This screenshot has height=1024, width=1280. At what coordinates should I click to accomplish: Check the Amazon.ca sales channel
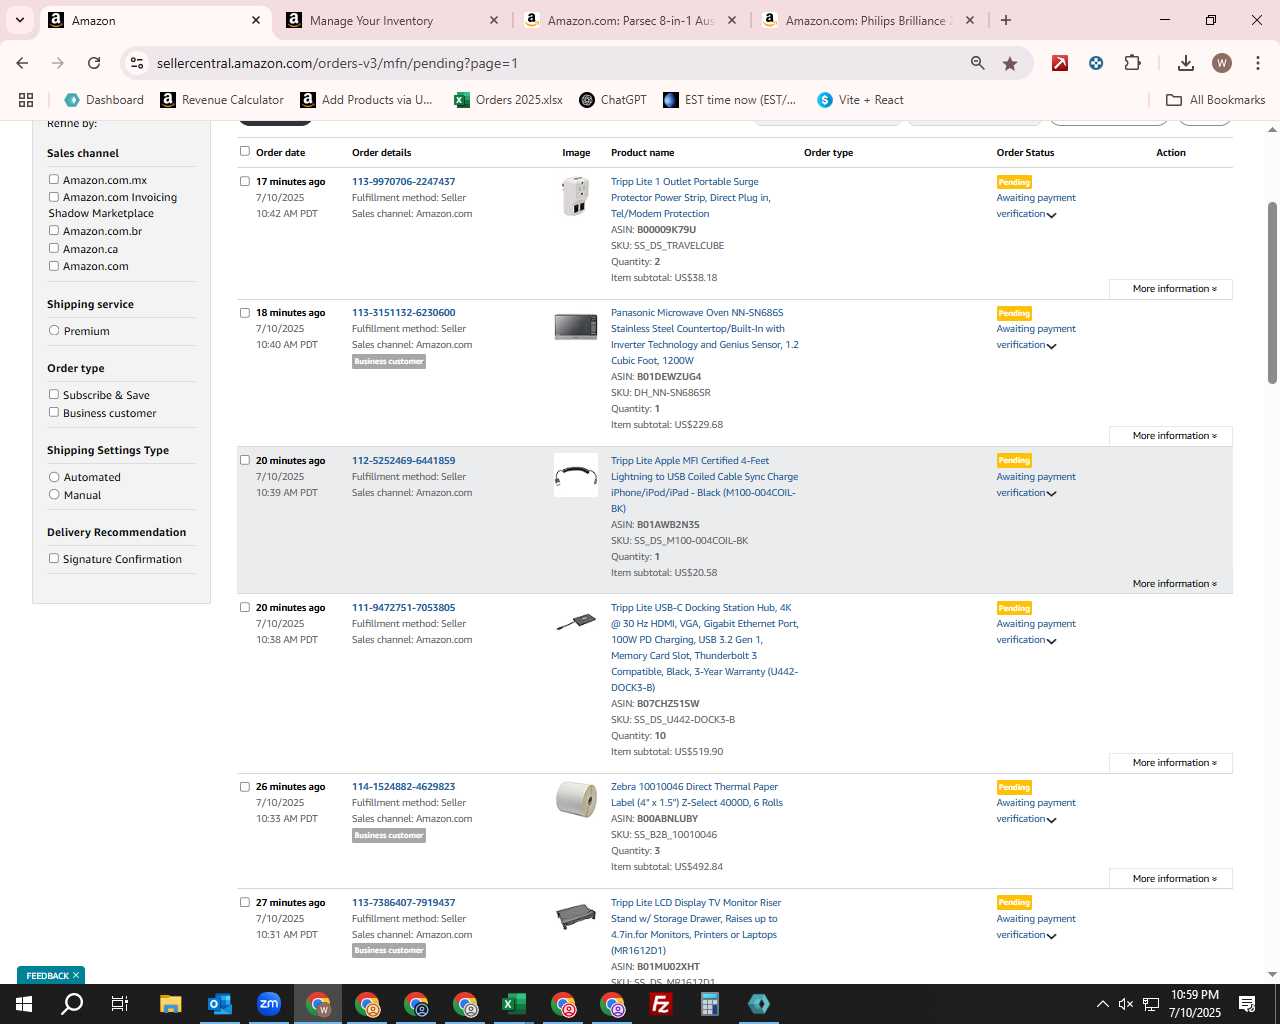54,248
